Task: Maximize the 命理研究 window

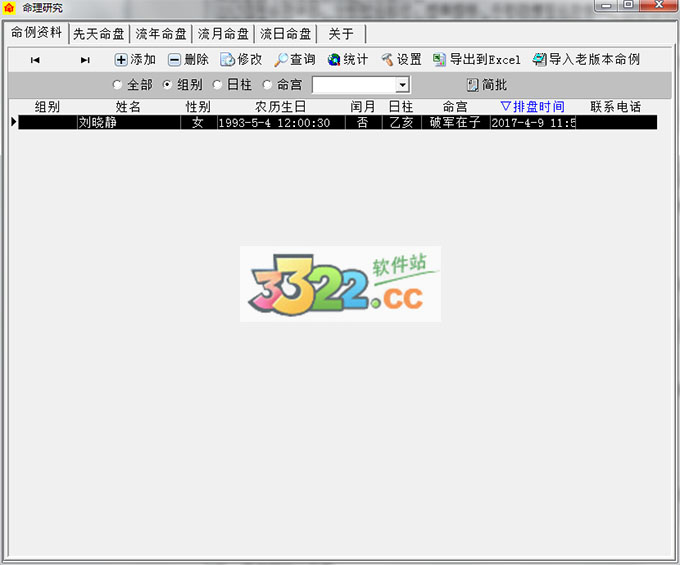Action: point(628,5)
